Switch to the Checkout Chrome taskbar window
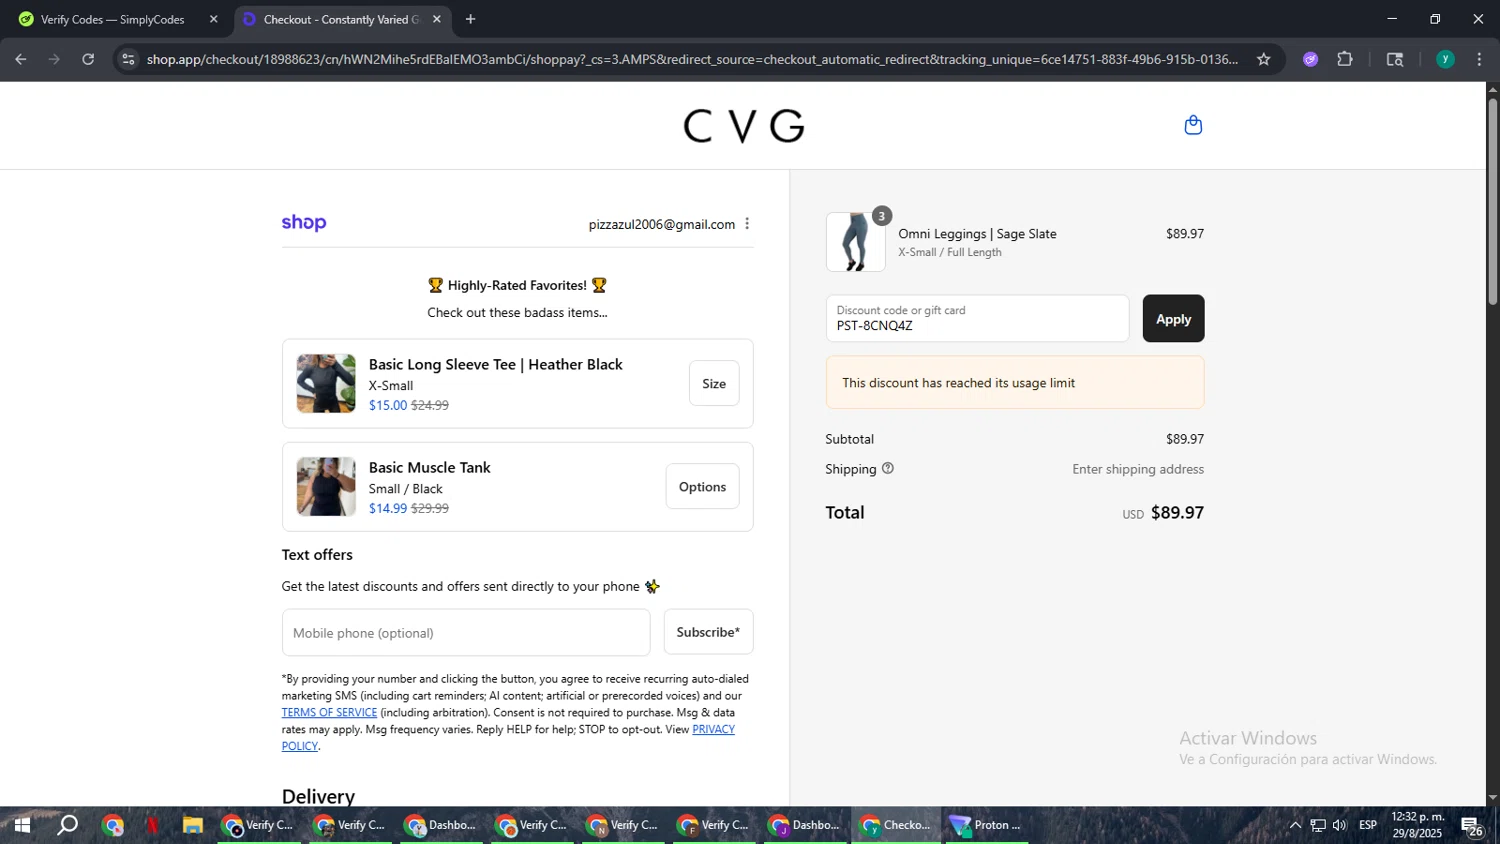Viewport: 1500px width, 844px height. point(897,825)
